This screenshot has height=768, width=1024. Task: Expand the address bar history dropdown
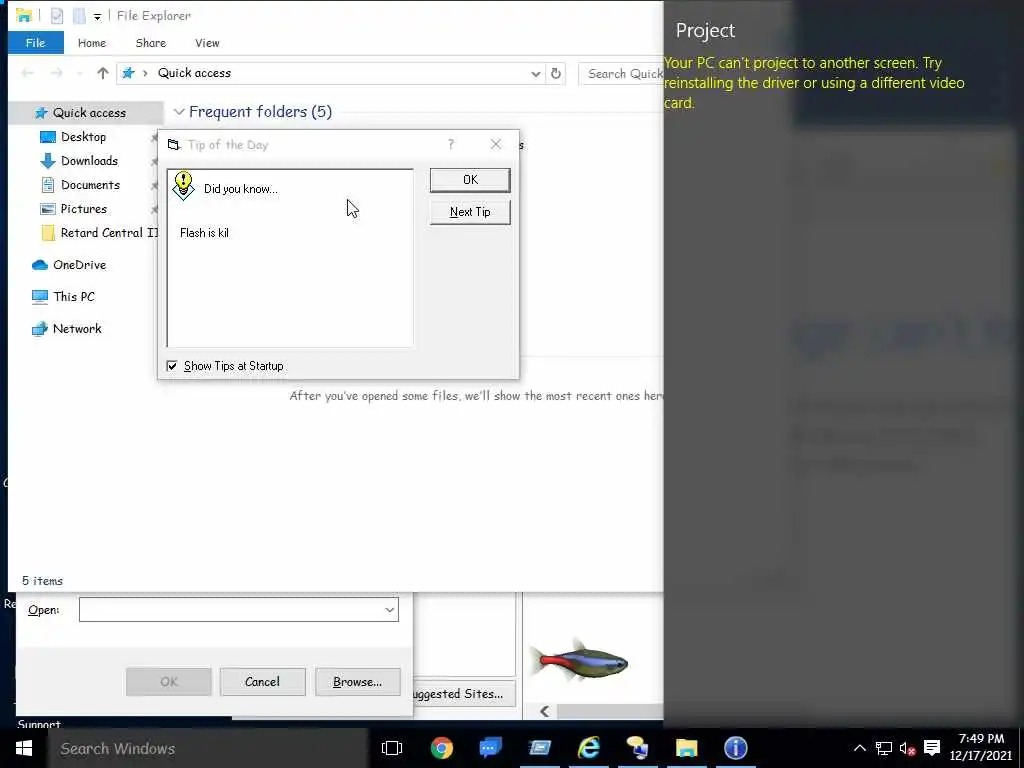click(536, 74)
